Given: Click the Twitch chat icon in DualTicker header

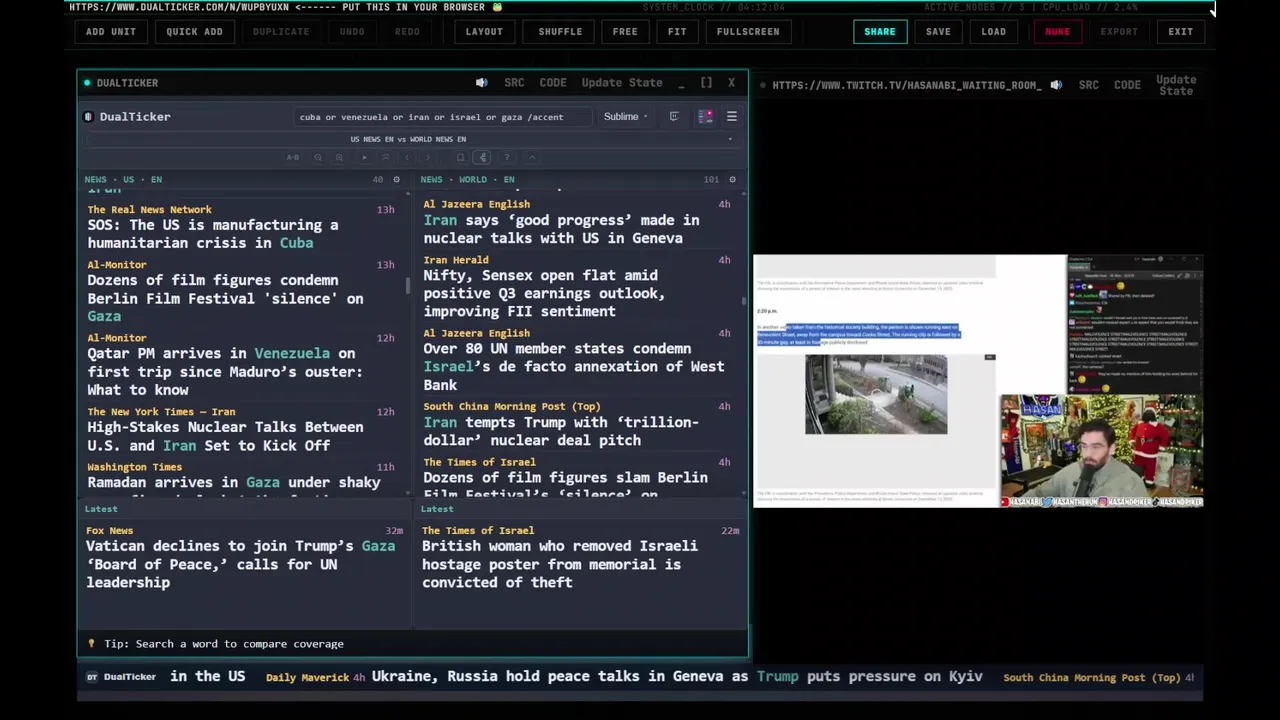Looking at the screenshot, I should pyautogui.click(x=674, y=117).
